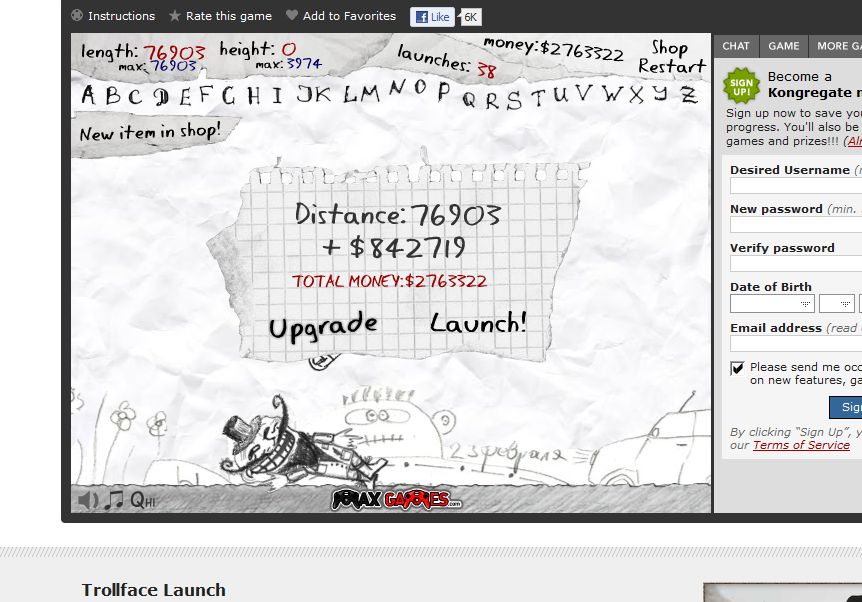Switch to the GAME tab
Viewport: 862px width, 602px height.
coord(784,46)
